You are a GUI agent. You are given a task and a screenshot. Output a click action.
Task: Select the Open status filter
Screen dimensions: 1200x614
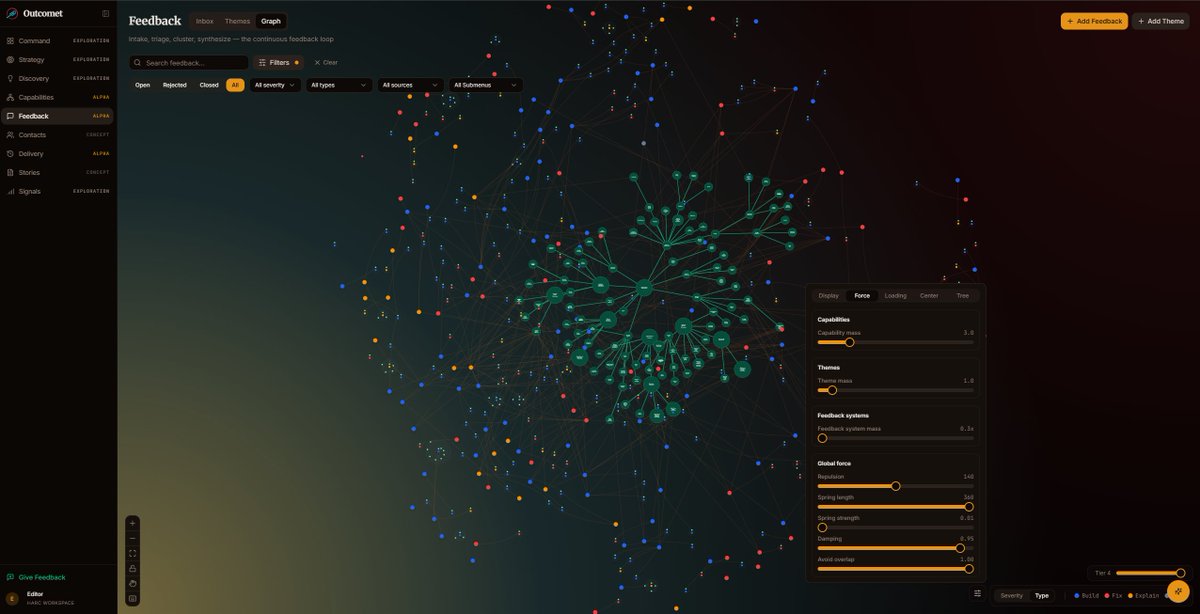click(143, 85)
